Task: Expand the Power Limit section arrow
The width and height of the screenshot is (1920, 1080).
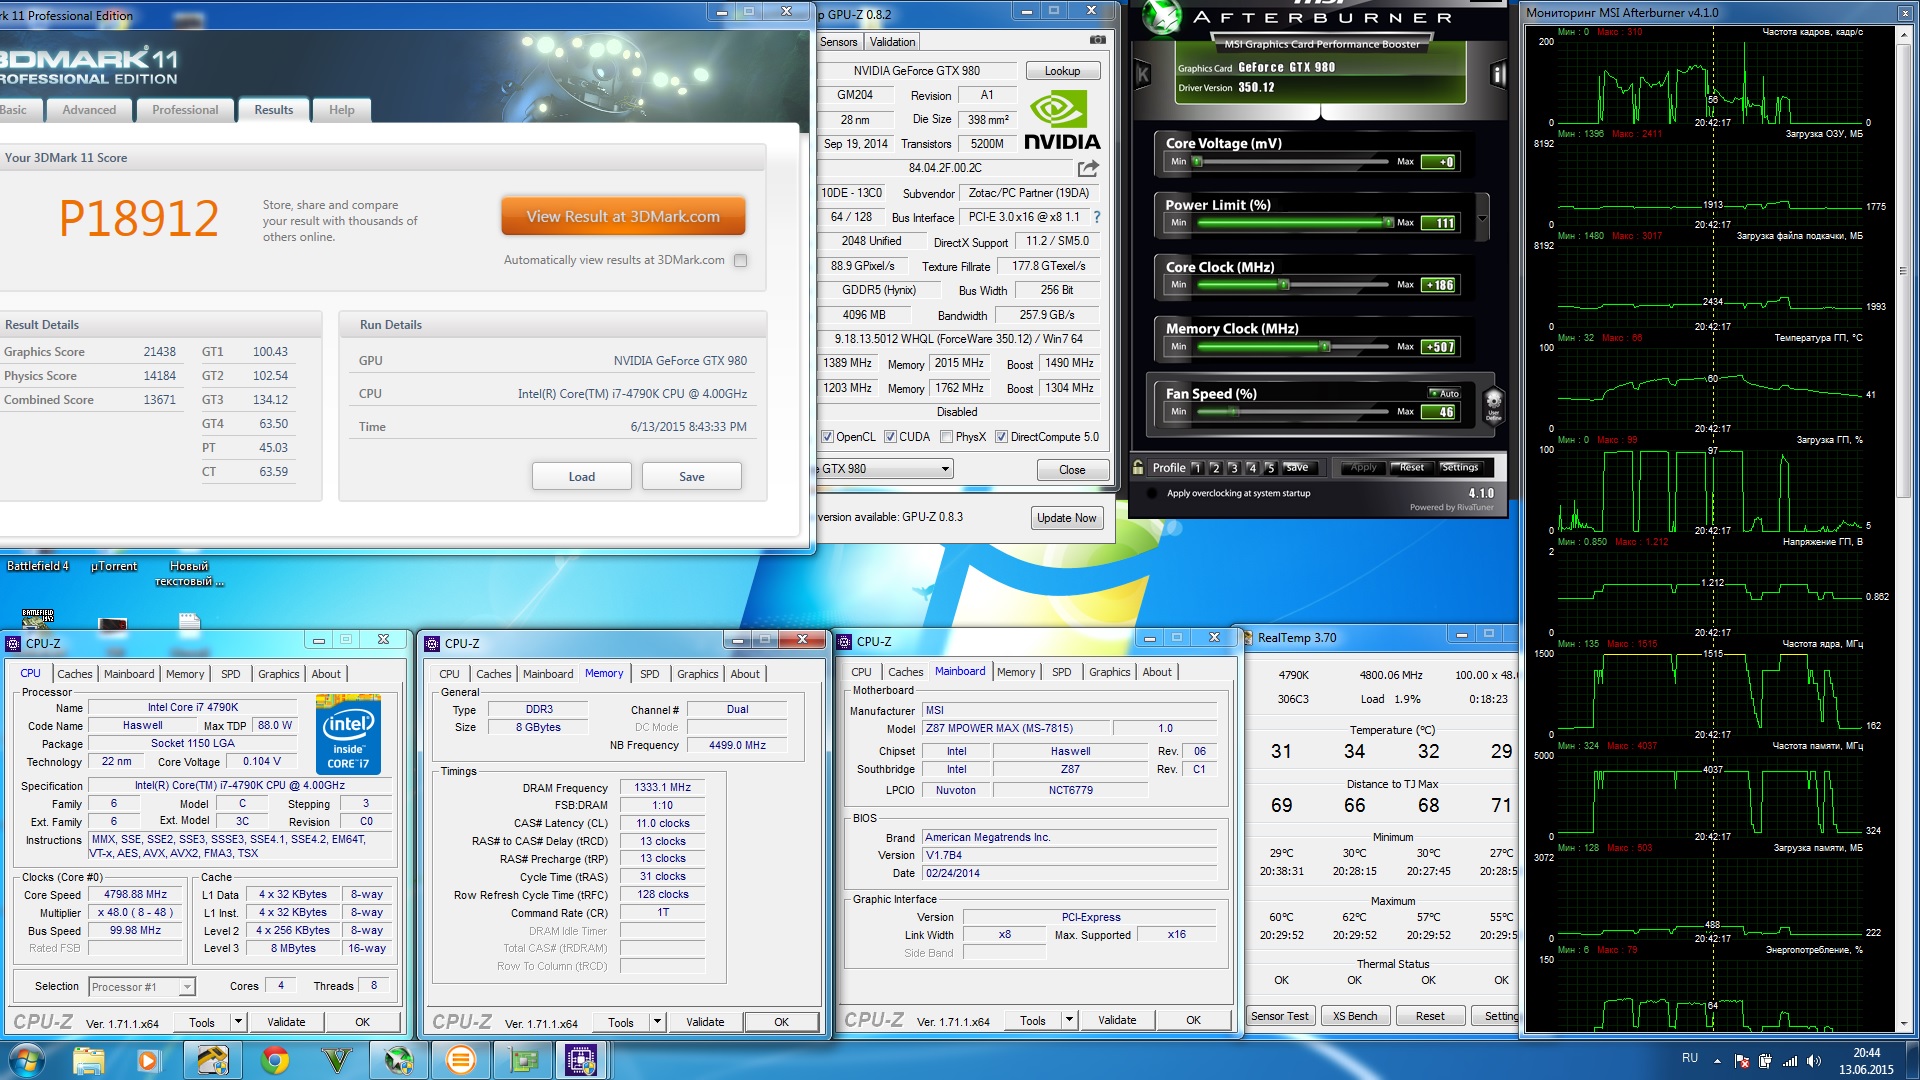Action: [1482, 218]
